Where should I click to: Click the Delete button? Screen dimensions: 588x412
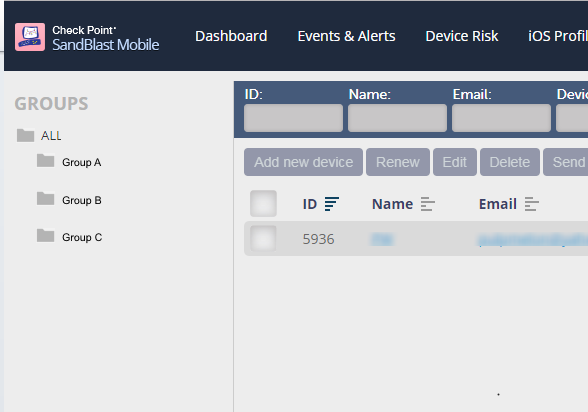click(x=510, y=162)
